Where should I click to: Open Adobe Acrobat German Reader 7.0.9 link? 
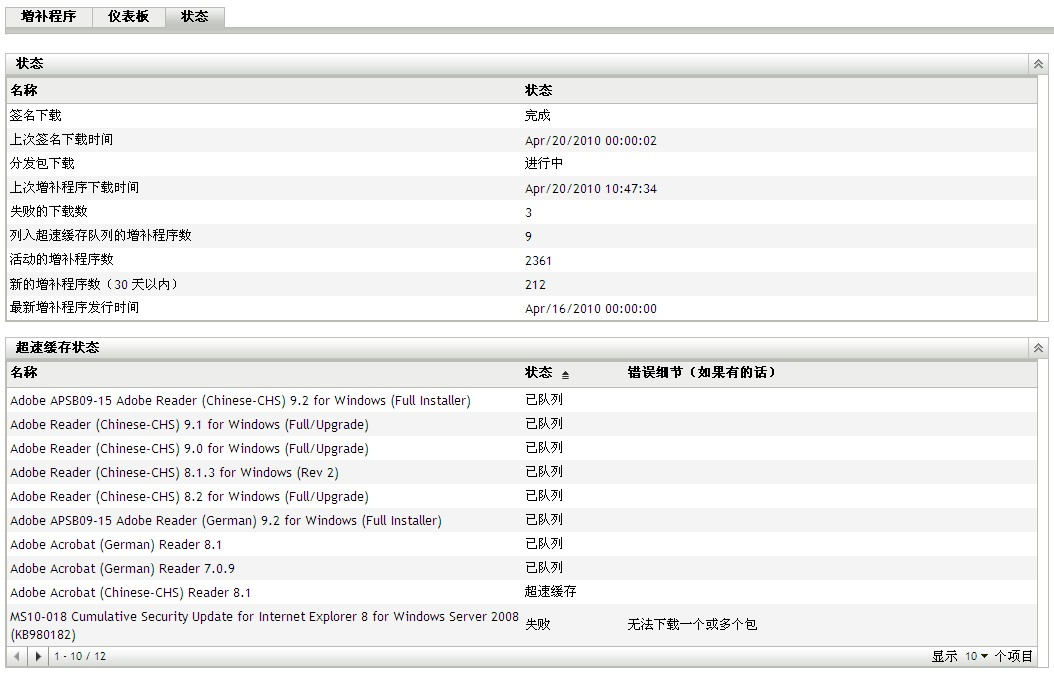[x=122, y=569]
